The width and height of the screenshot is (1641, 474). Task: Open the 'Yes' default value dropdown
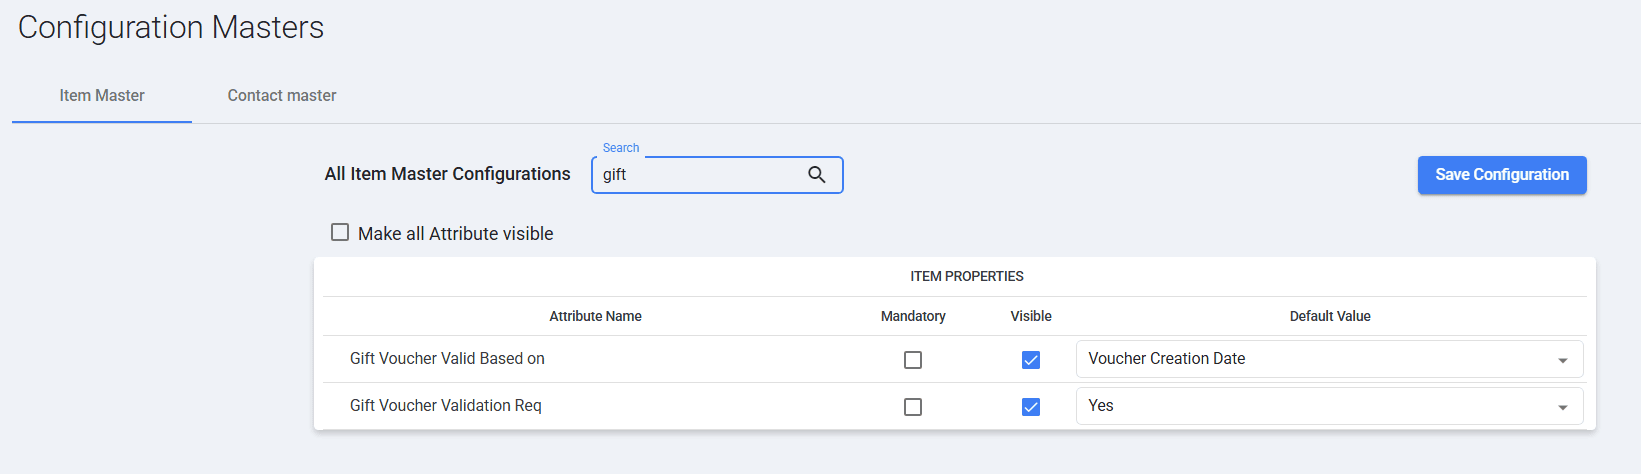1329,406
